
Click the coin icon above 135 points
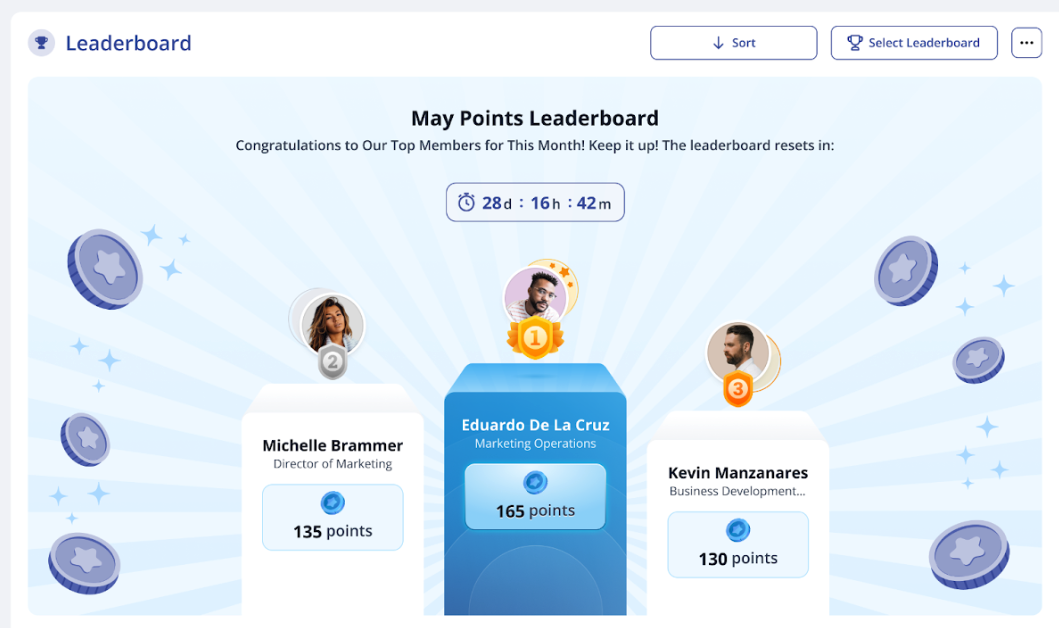(332, 503)
